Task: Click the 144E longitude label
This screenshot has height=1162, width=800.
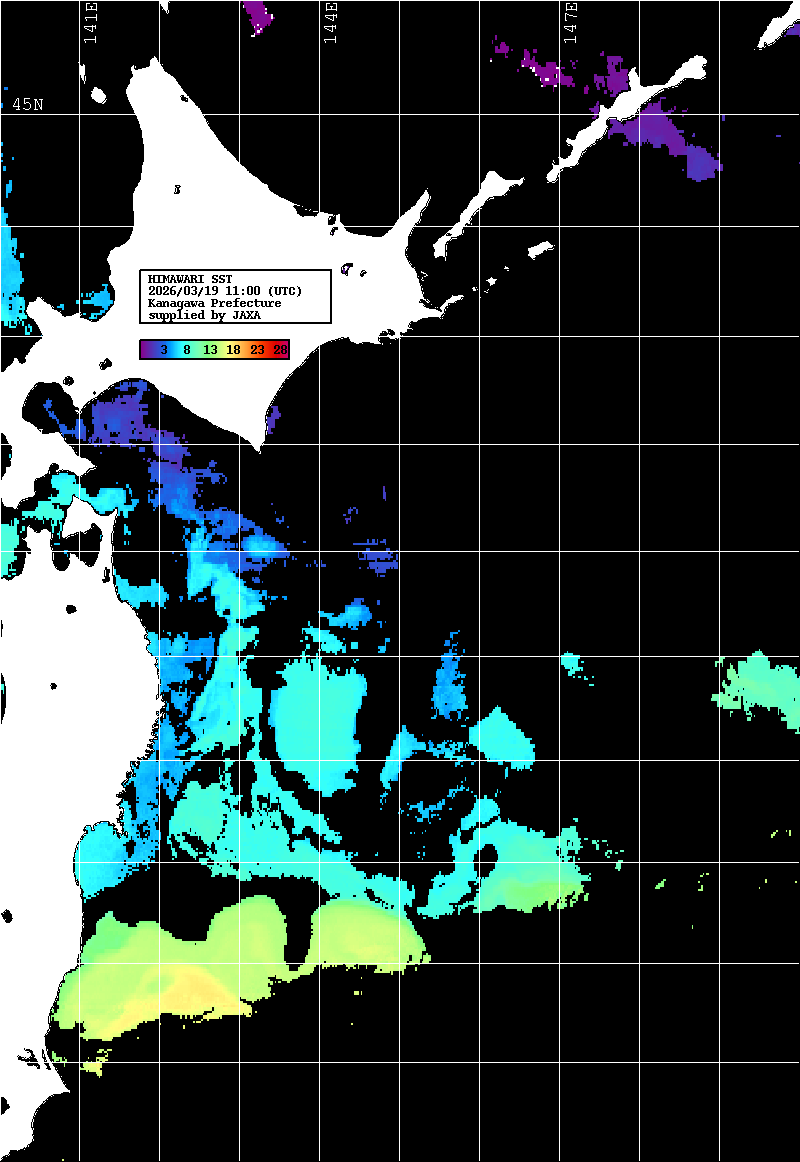Action: (x=330, y=23)
